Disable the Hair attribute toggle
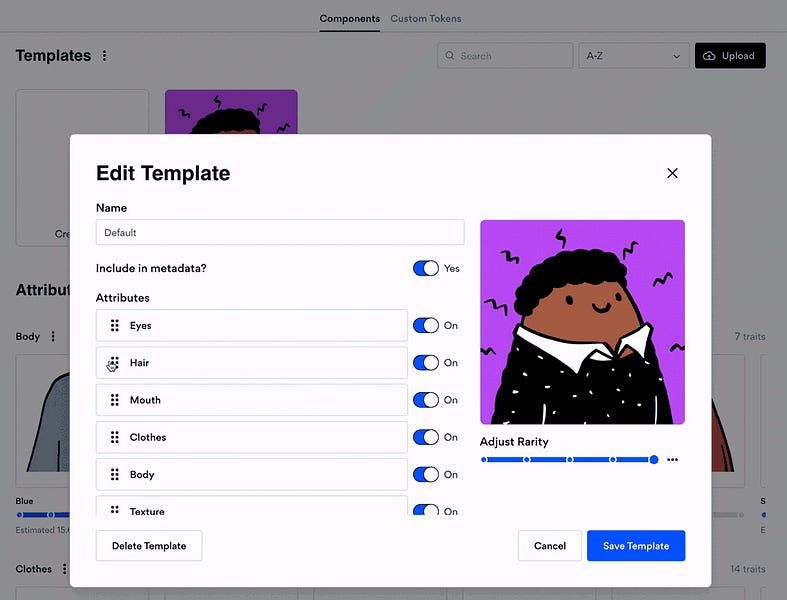787x600 pixels. [x=425, y=363]
